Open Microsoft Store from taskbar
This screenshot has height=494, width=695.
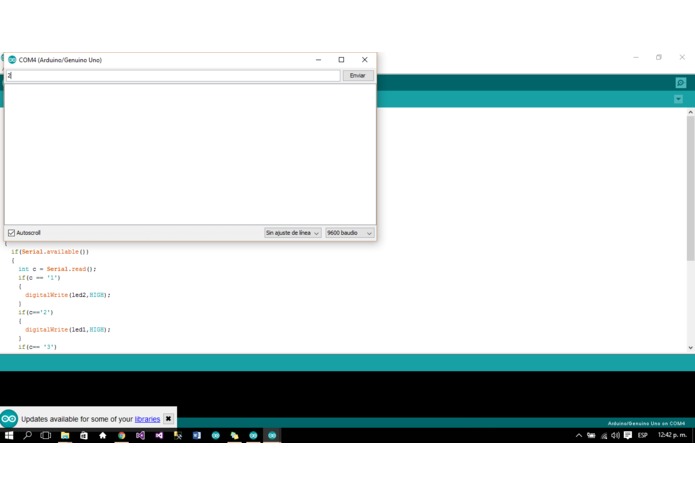pos(84,436)
